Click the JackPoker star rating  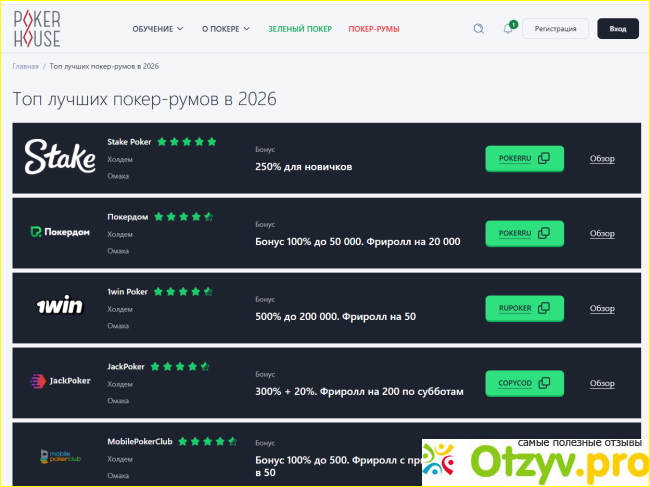click(x=180, y=367)
